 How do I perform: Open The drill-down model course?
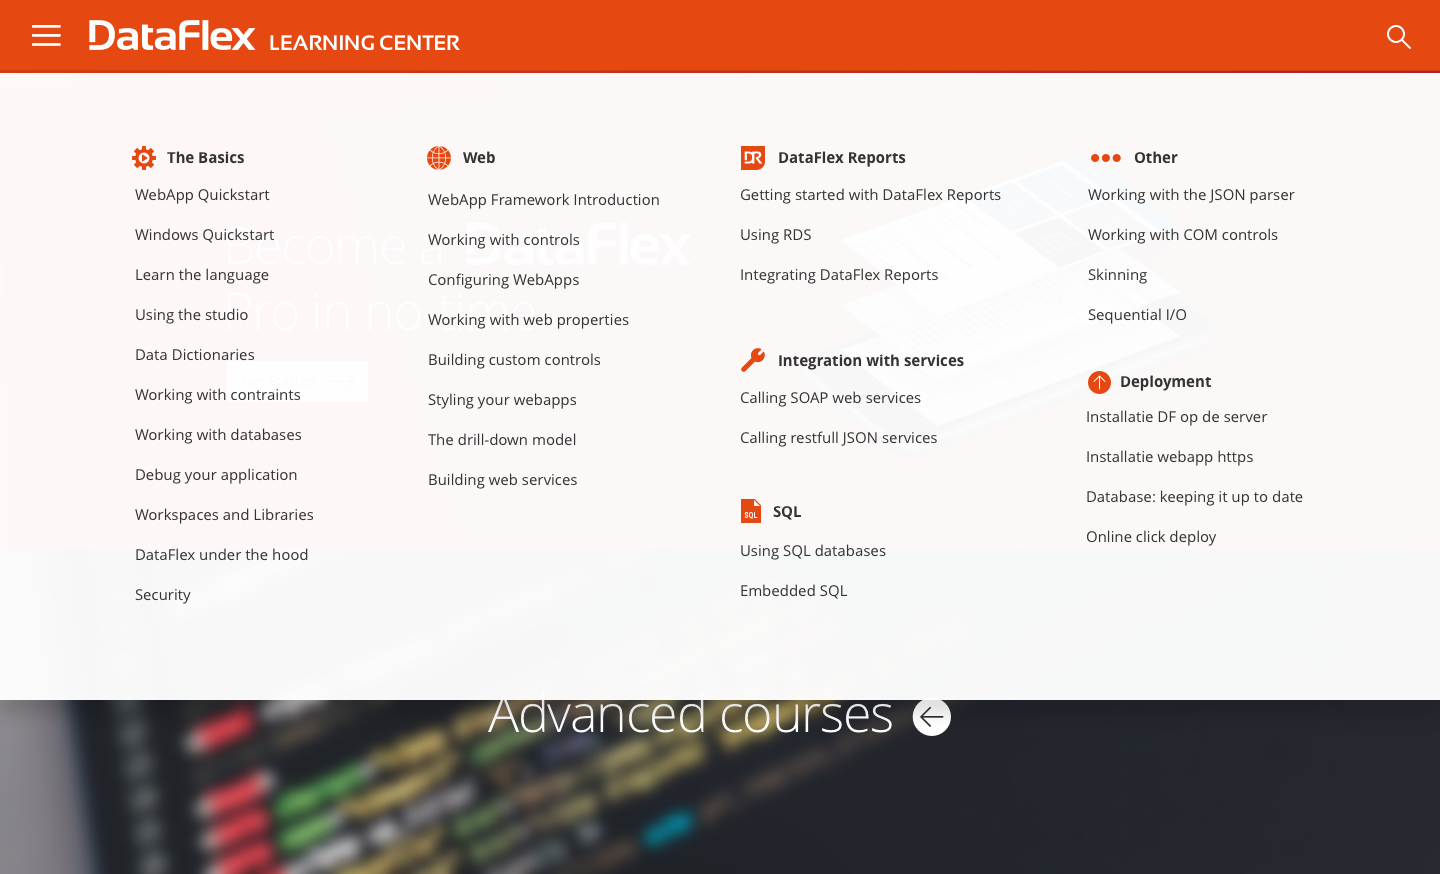502,440
